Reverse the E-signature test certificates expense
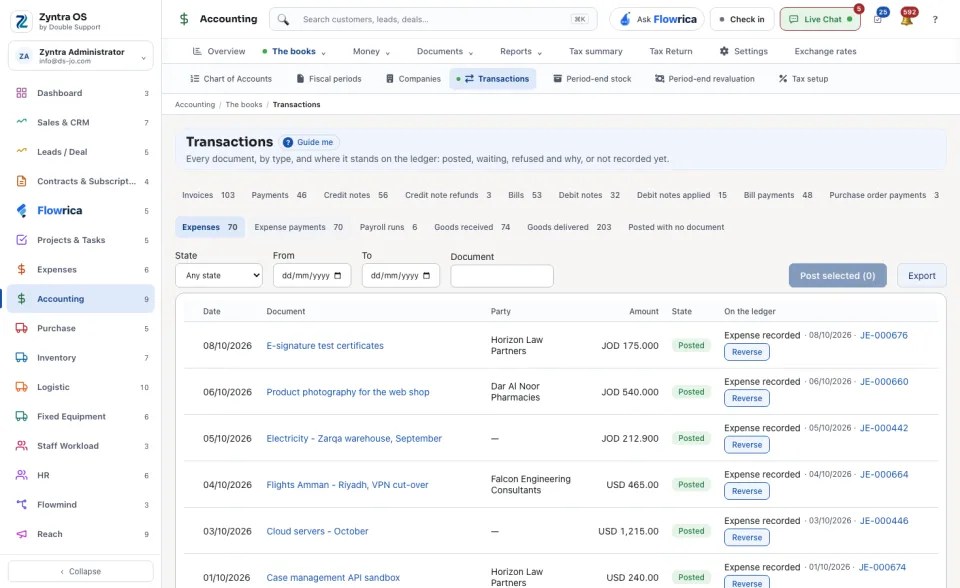The image size is (960, 588). click(x=747, y=352)
